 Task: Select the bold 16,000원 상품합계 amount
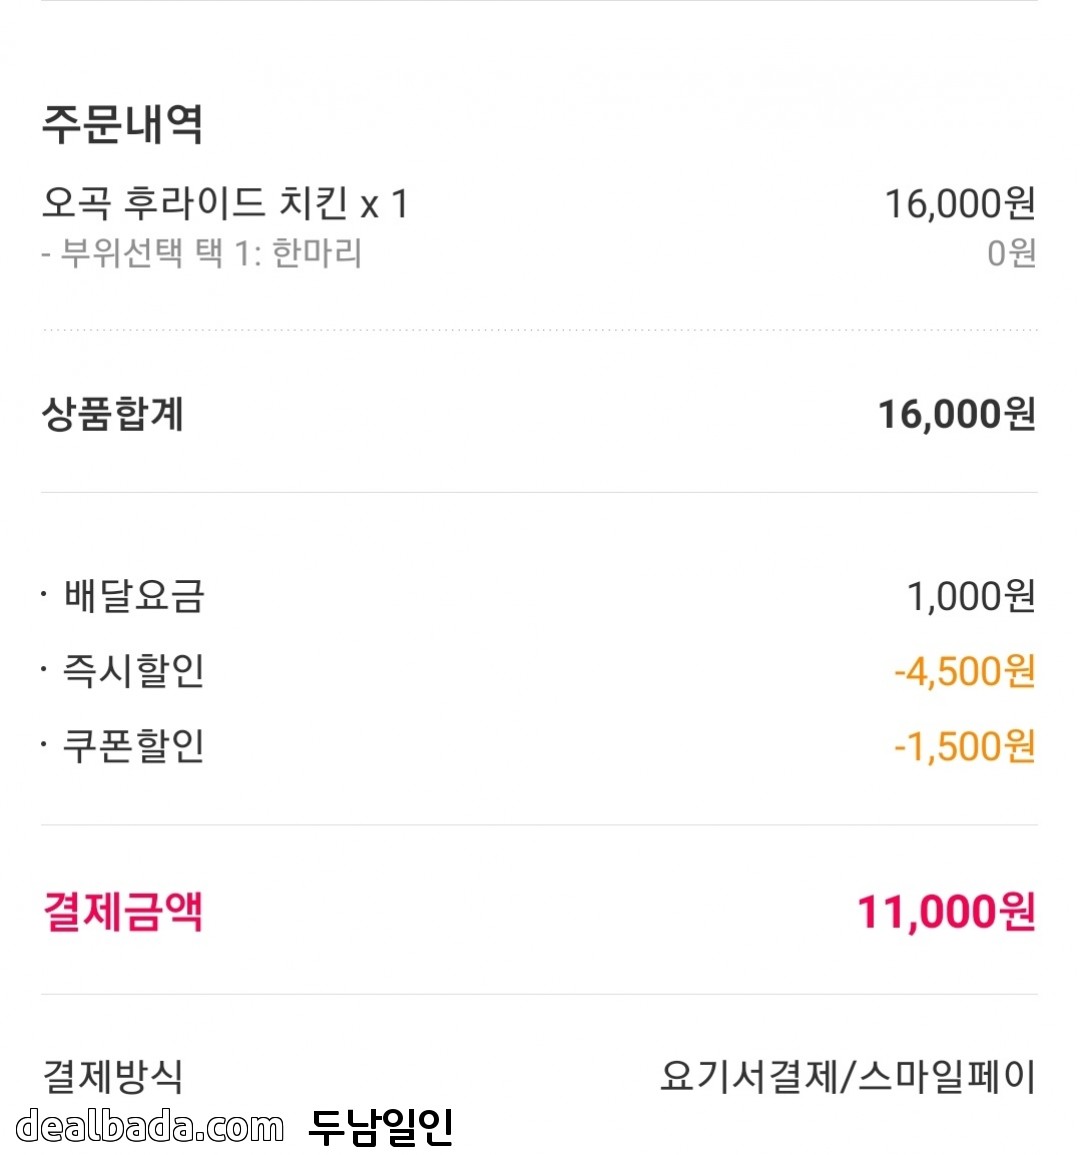coord(956,414)
